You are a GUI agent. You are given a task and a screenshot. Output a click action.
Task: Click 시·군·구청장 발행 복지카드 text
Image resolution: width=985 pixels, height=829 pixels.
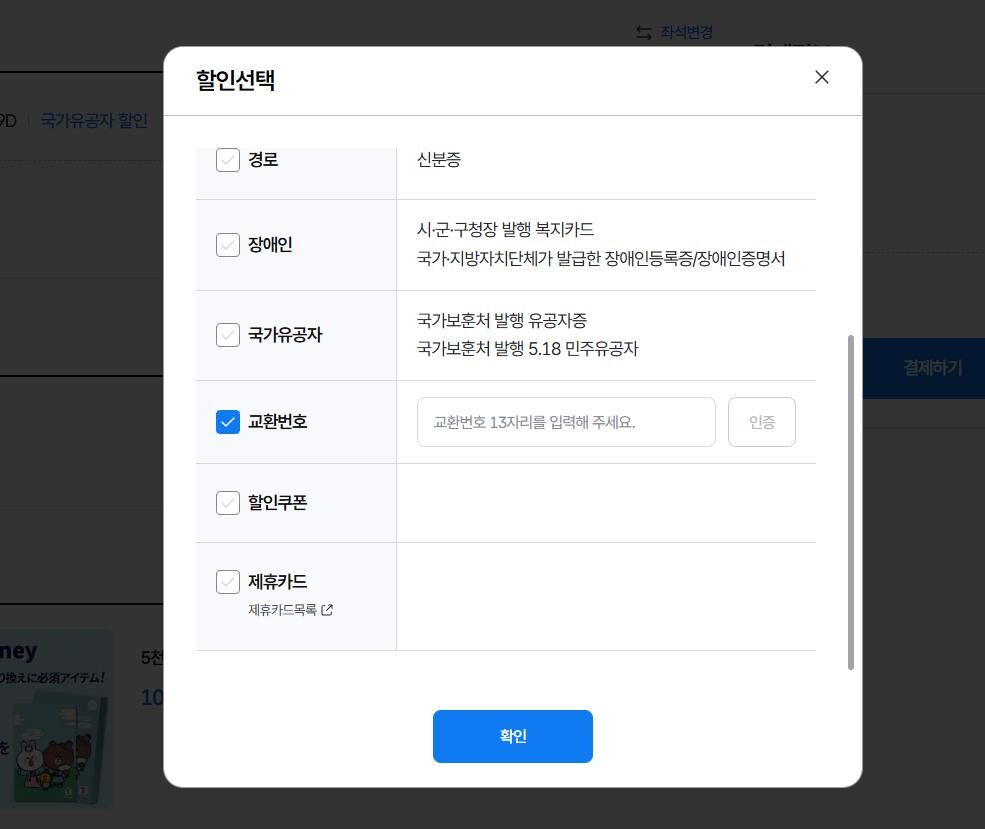[505, 229]
